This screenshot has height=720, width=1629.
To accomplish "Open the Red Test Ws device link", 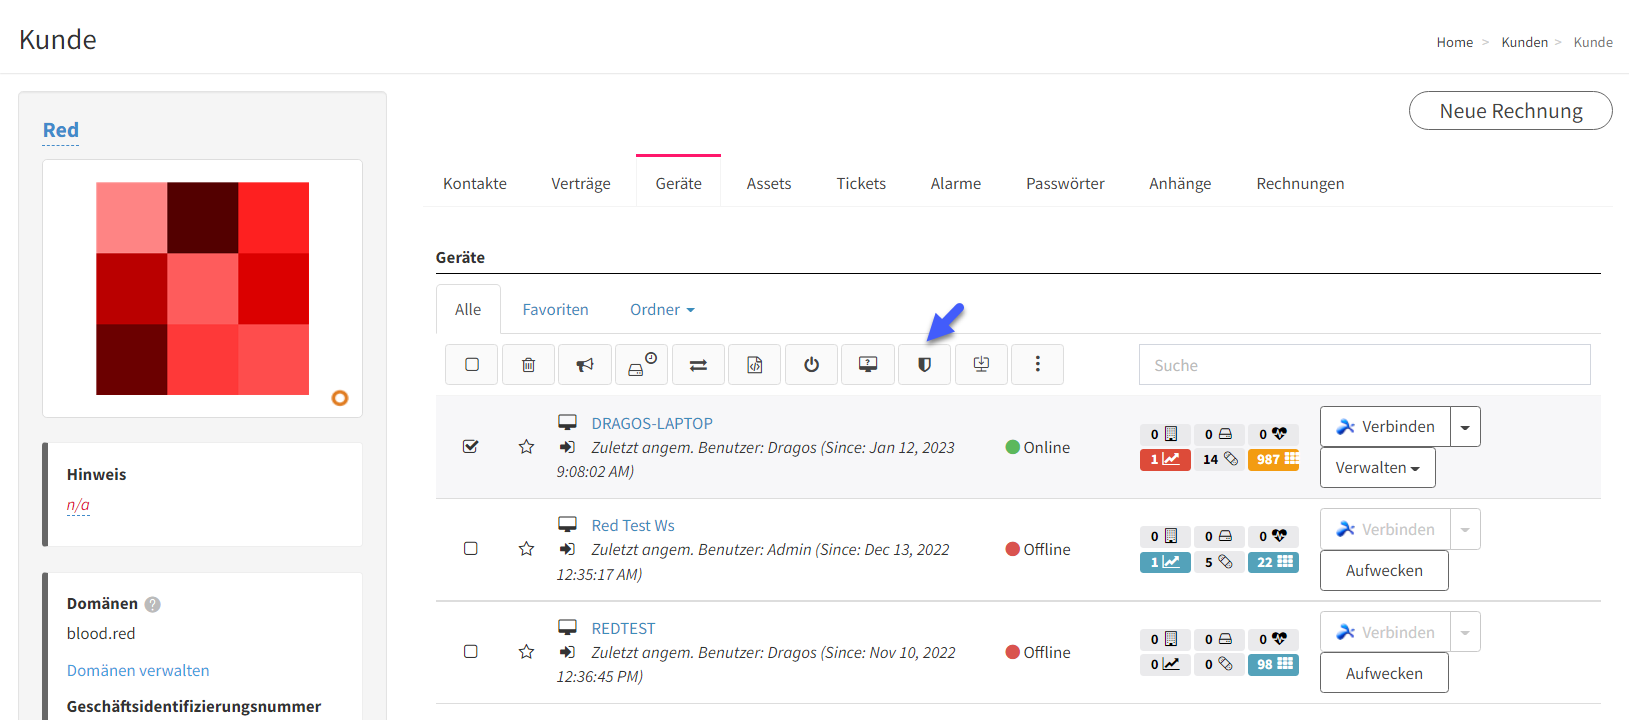I will pyautogui.click(x=633, y=525).
